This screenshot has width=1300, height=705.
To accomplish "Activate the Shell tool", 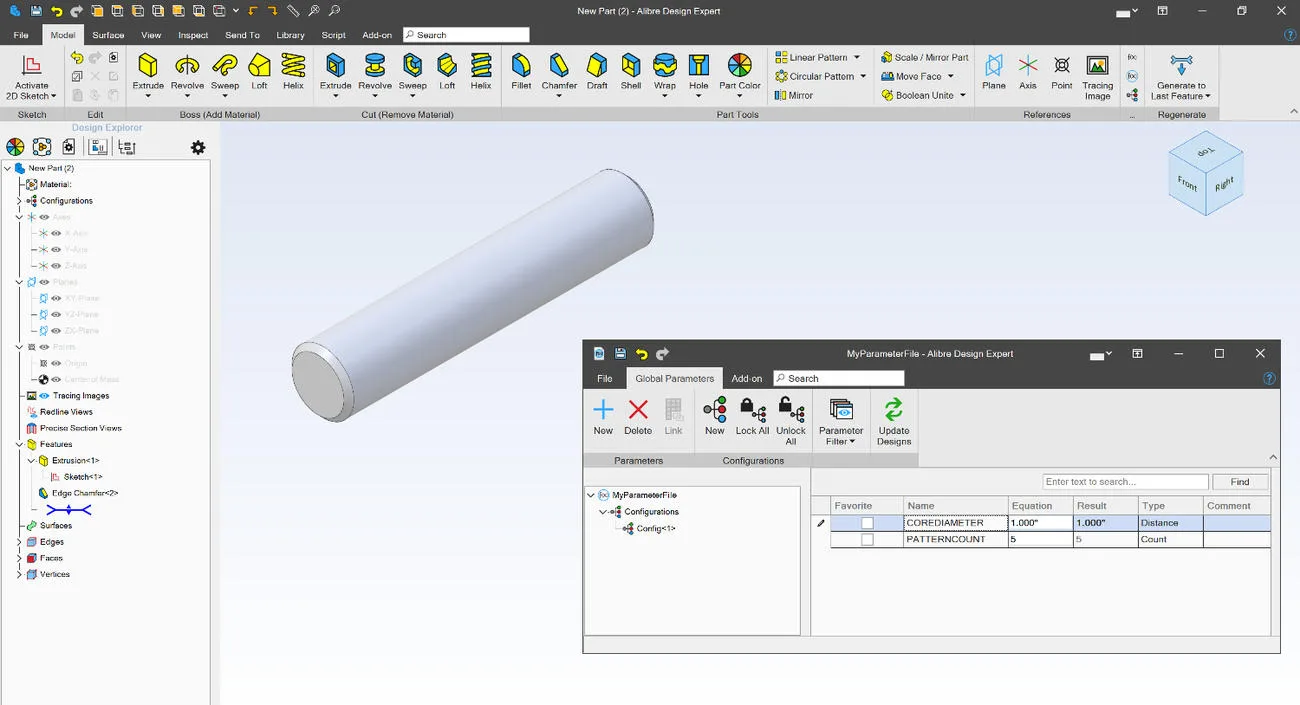I will [631, 71].
